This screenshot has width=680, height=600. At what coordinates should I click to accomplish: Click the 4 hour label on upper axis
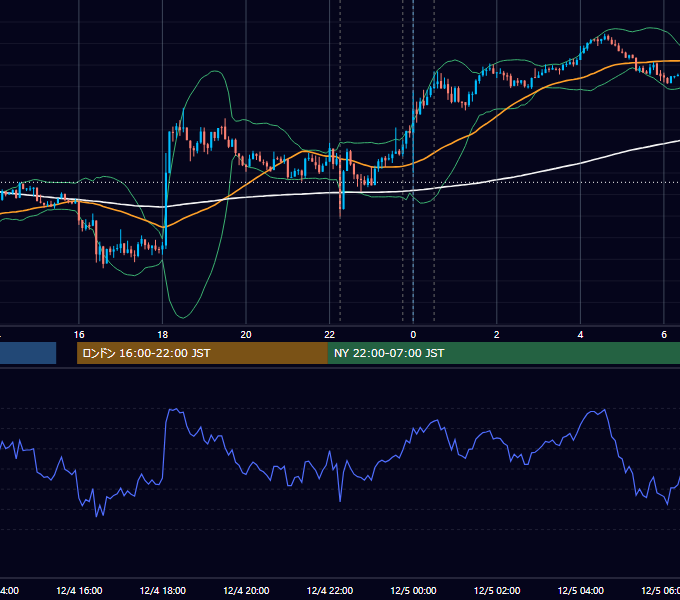(x=580, y=335)
